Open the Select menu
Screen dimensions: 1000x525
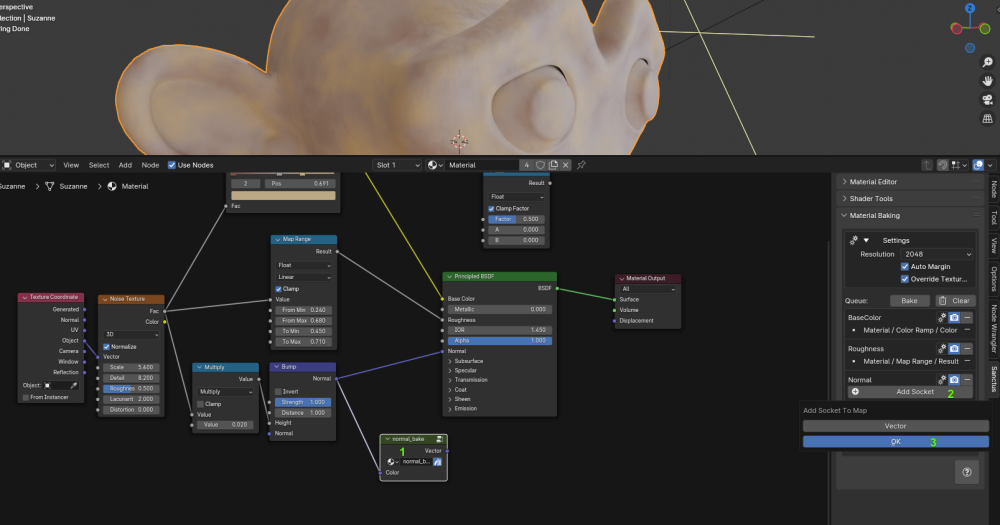pyautogui.click(x=99, y=165)
